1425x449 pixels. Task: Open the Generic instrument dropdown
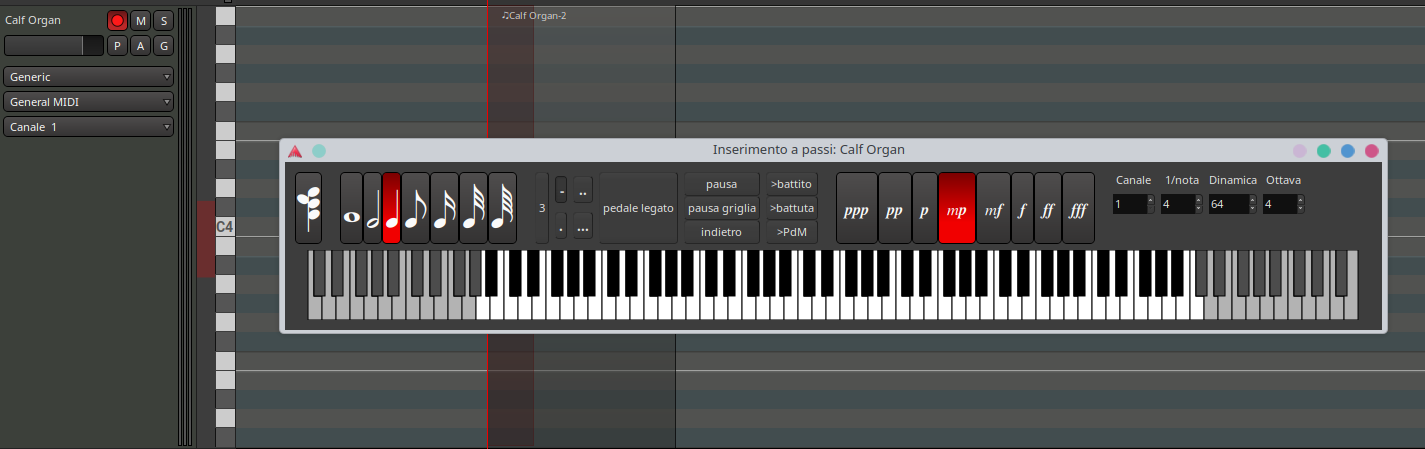[88, 77]
